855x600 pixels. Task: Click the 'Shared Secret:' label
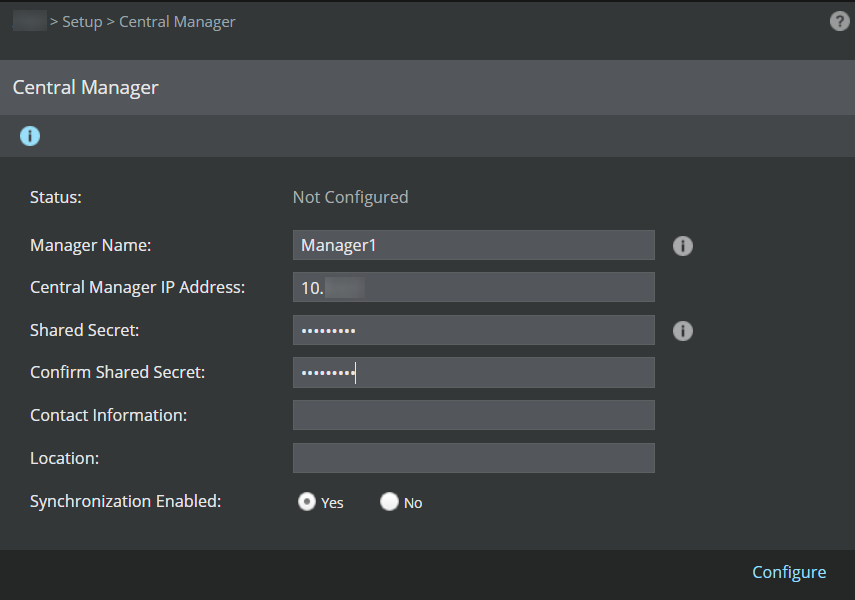point(85,330)
